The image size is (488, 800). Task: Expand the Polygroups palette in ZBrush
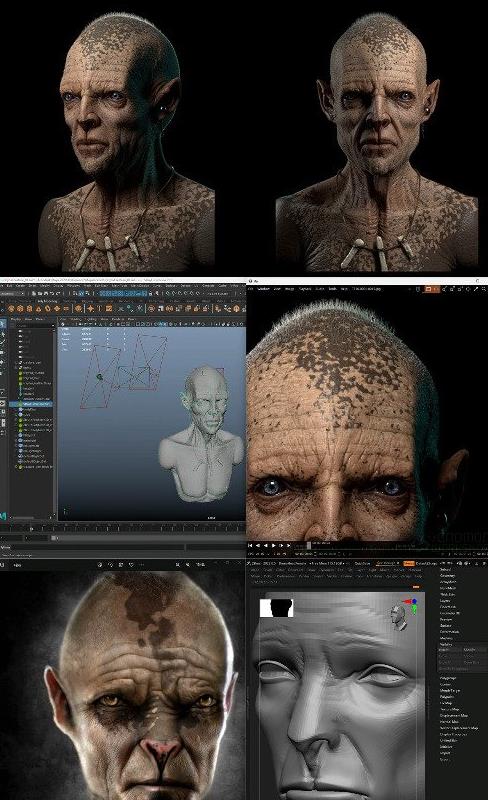pyautogui.click(x=448, y=678)
